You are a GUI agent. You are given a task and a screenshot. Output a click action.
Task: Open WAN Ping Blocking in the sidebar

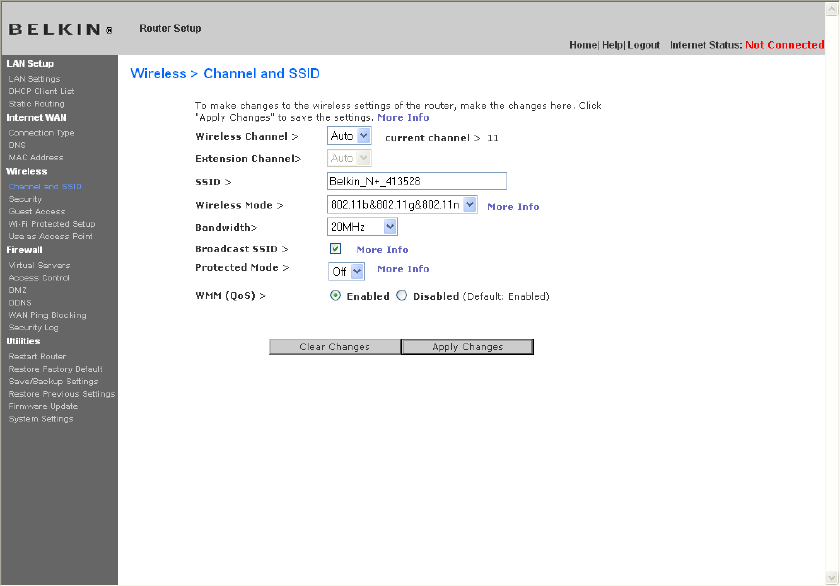click(48, 315)
